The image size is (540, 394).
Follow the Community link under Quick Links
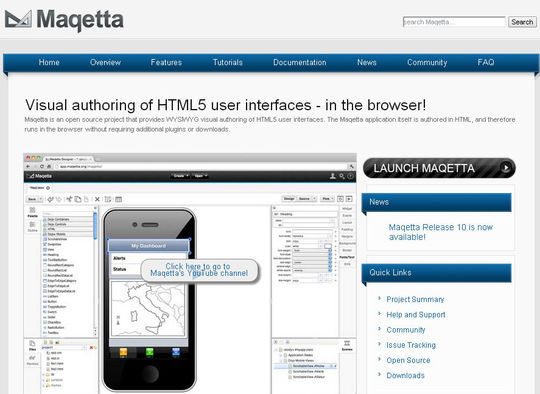point(406,330)
